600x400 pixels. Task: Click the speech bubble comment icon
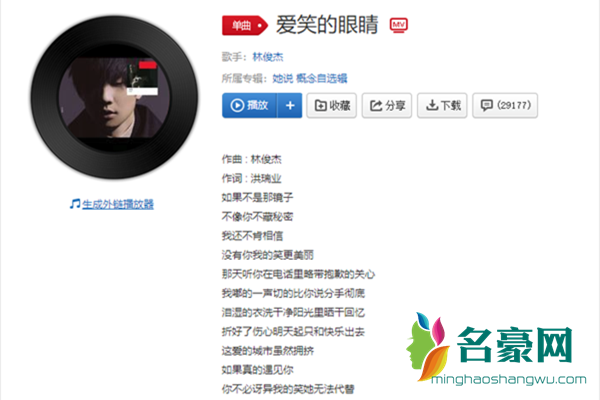point(486,105)
